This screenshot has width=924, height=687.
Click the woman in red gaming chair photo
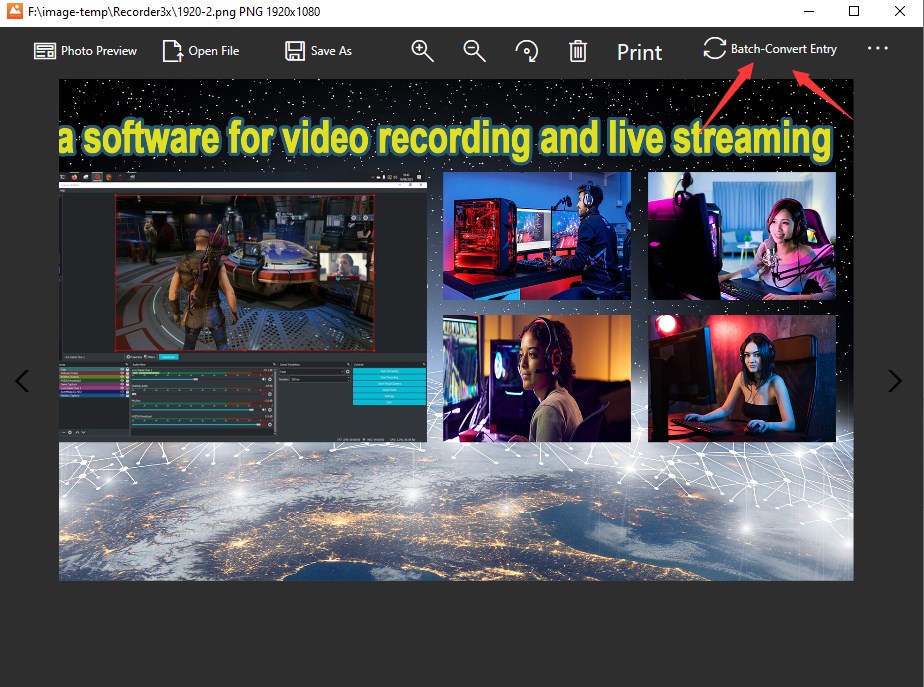[741, 378]
